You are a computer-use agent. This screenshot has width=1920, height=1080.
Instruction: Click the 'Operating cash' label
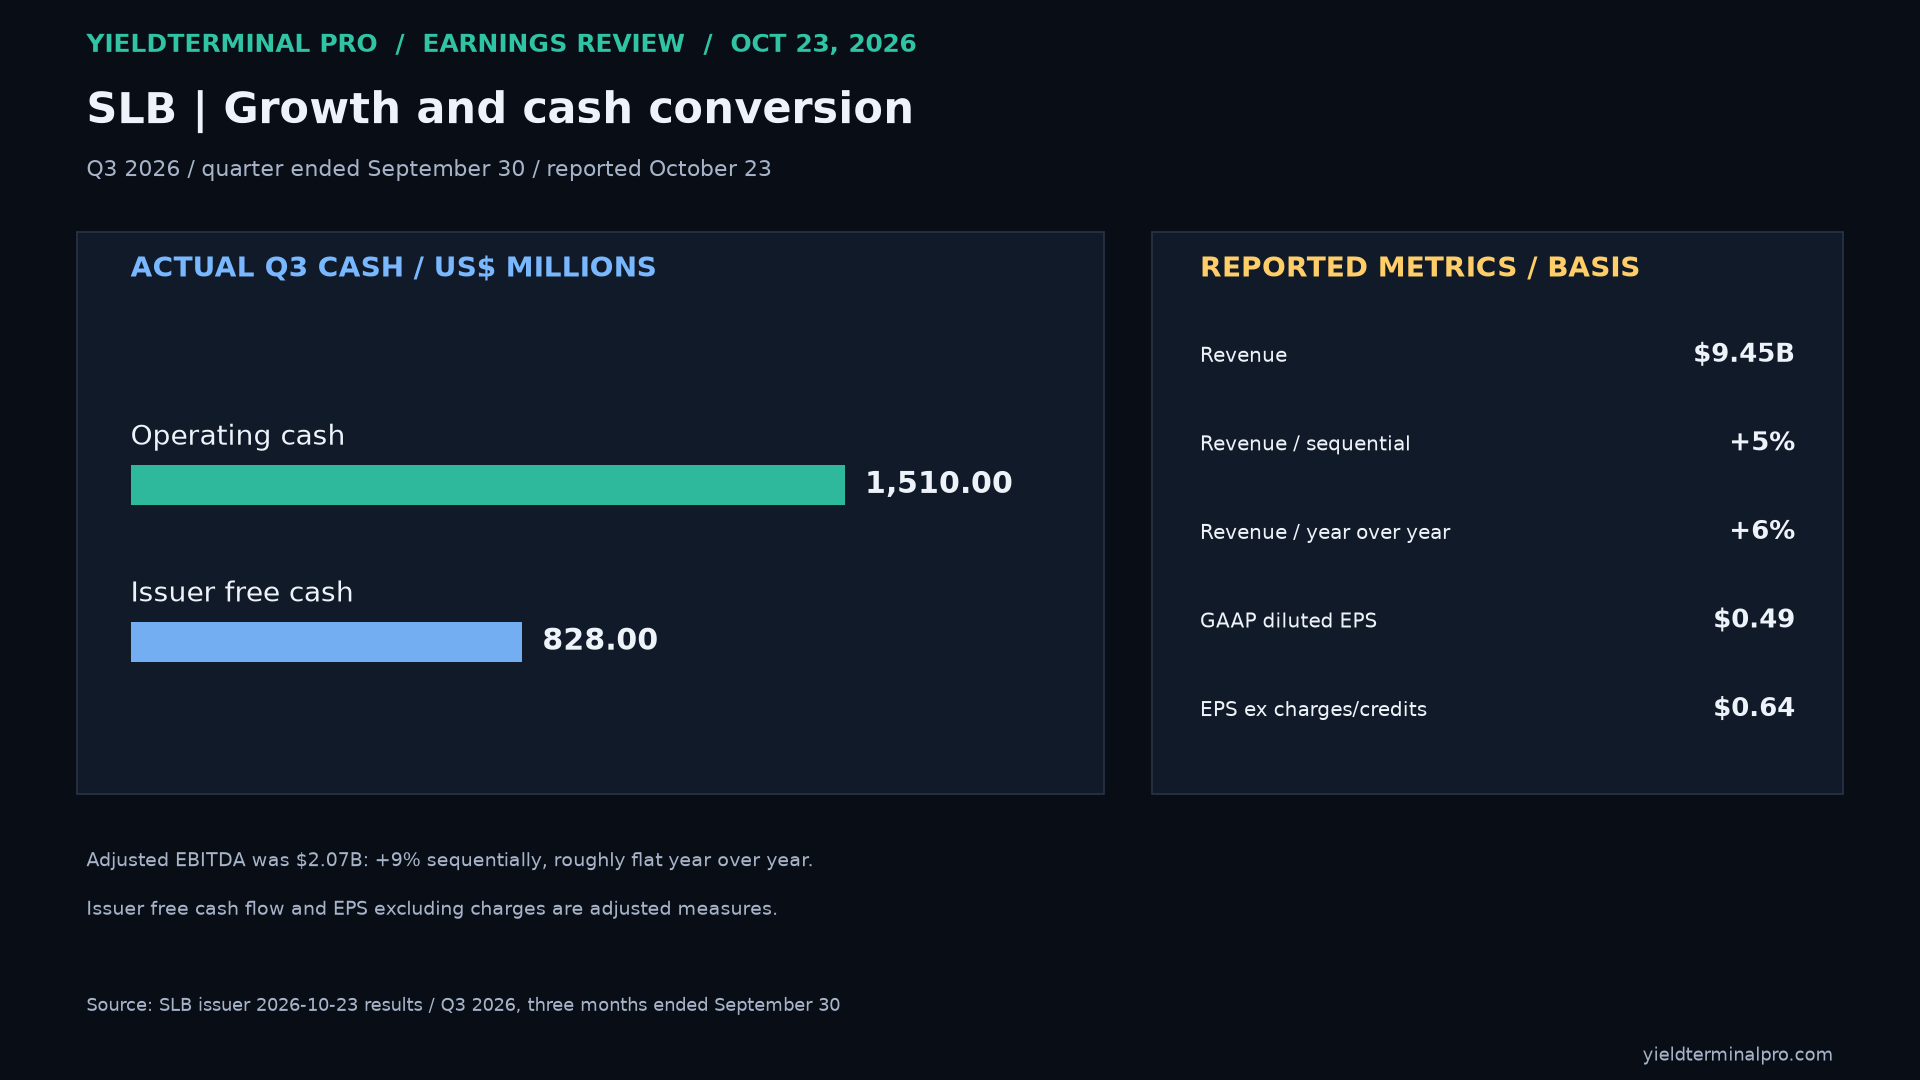click(x=238, y=436)
